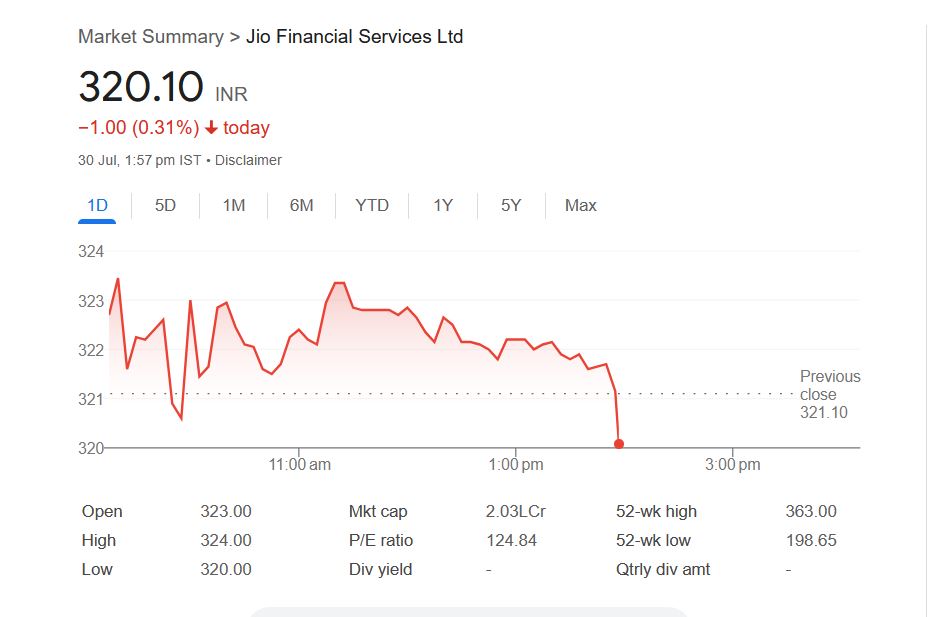The height and width of the screenshot is (617, 928).
Task: Open the Disclaimer link
Action: (248, 160)
